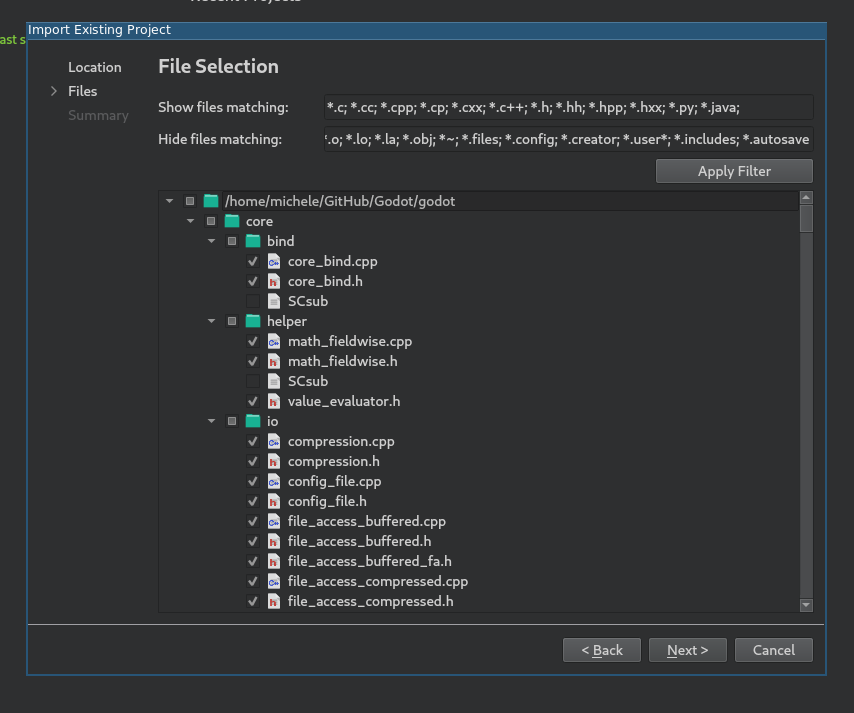Toggle the partial checkbox next to core folder
854x713 pixels.
[211, 221]
